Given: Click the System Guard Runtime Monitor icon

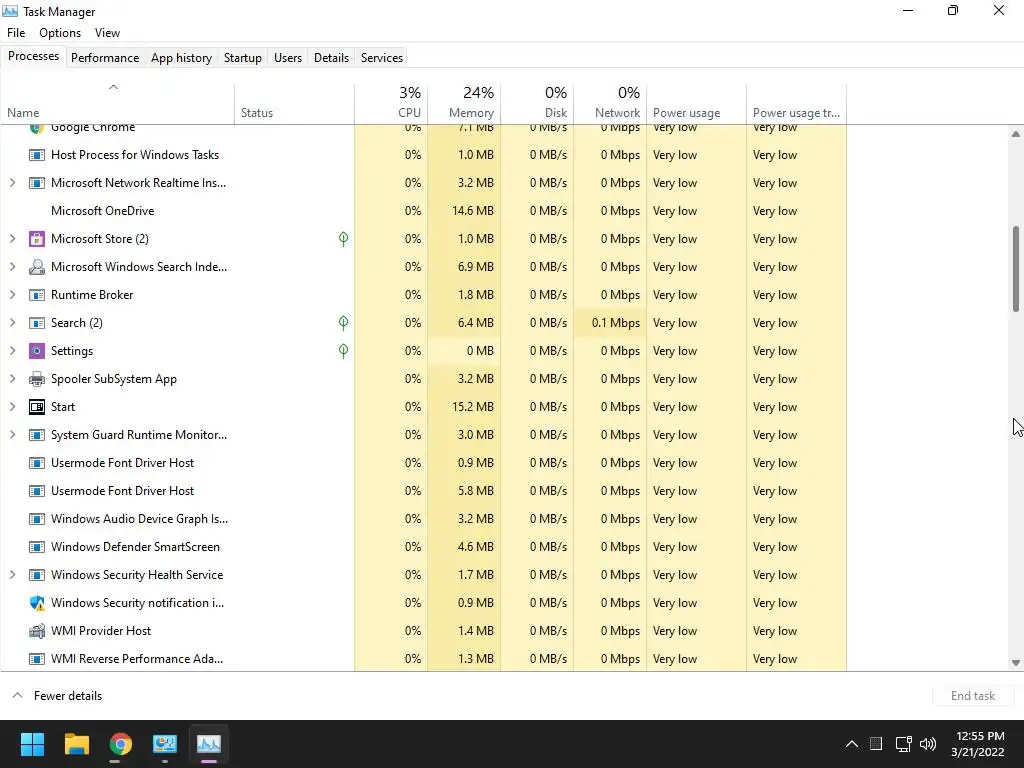Looking at the screenshot, I should [x=37, y=435].
